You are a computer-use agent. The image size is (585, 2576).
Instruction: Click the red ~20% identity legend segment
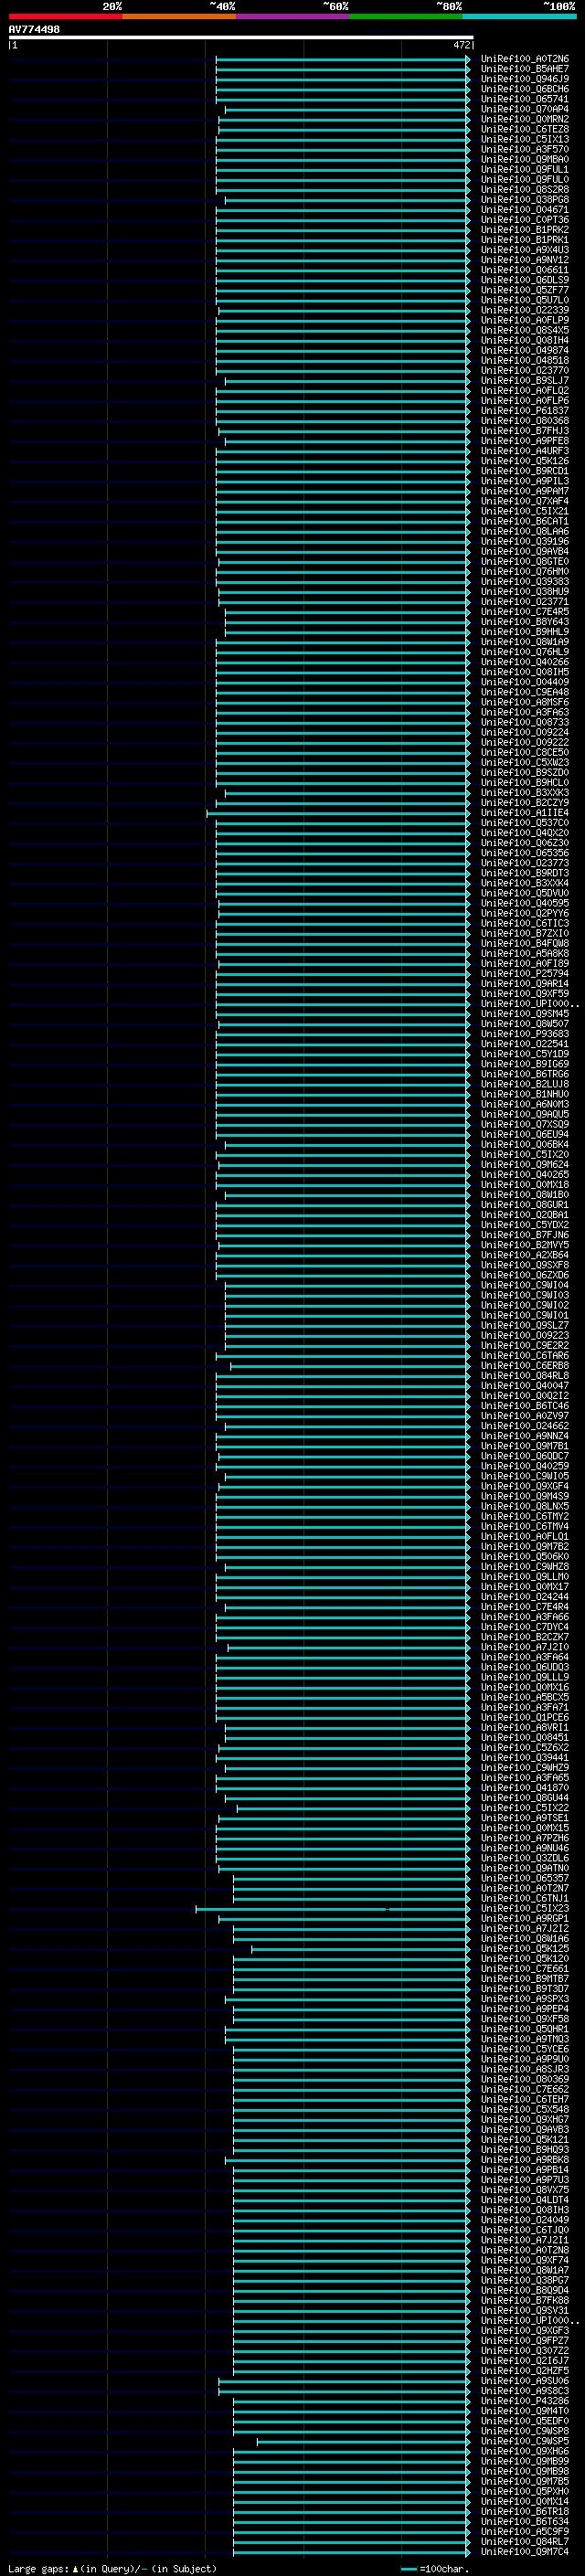(x=65, y=17)
